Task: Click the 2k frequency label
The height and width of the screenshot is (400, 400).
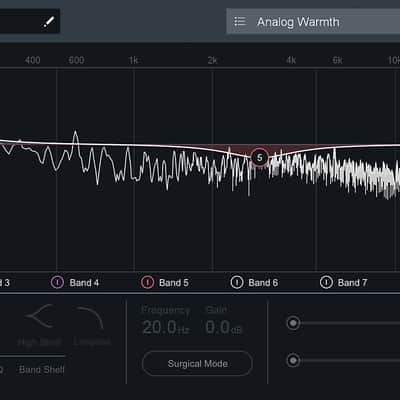Action: point(212,60)
